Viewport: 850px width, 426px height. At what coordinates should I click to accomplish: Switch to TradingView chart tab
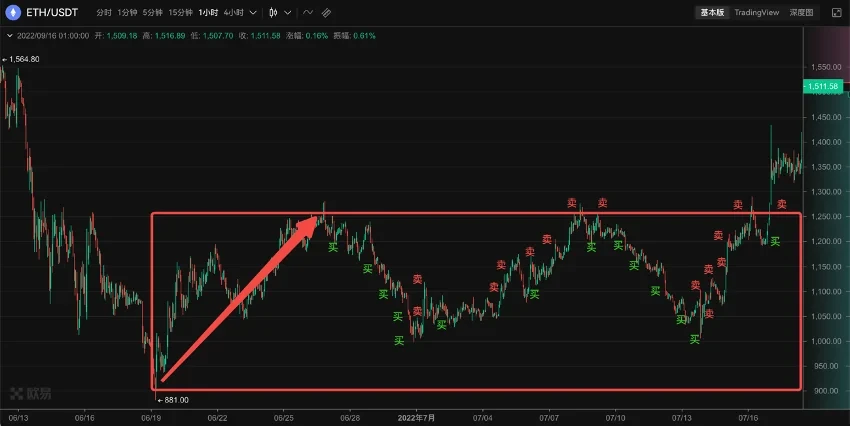pyautogui.click(x=755, y=13)
